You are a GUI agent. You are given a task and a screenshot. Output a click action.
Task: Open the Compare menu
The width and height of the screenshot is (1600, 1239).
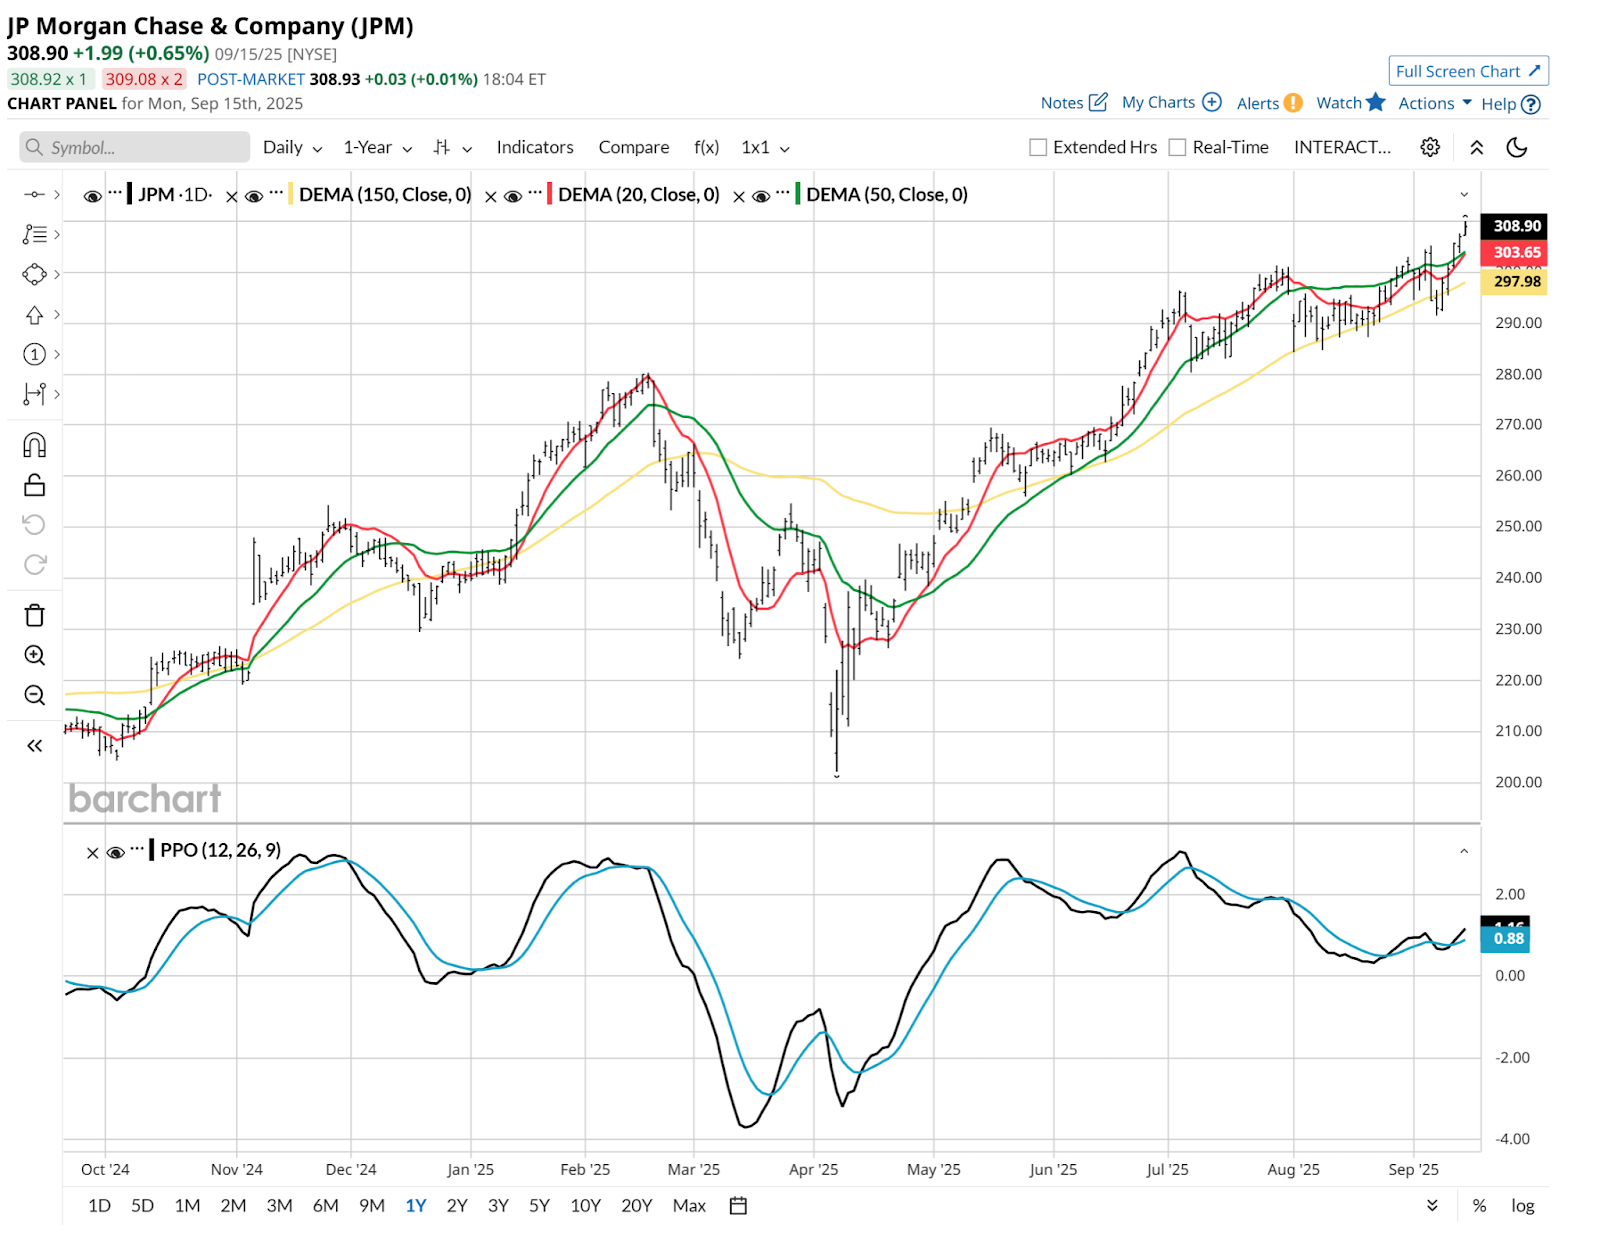click(634, 147)
